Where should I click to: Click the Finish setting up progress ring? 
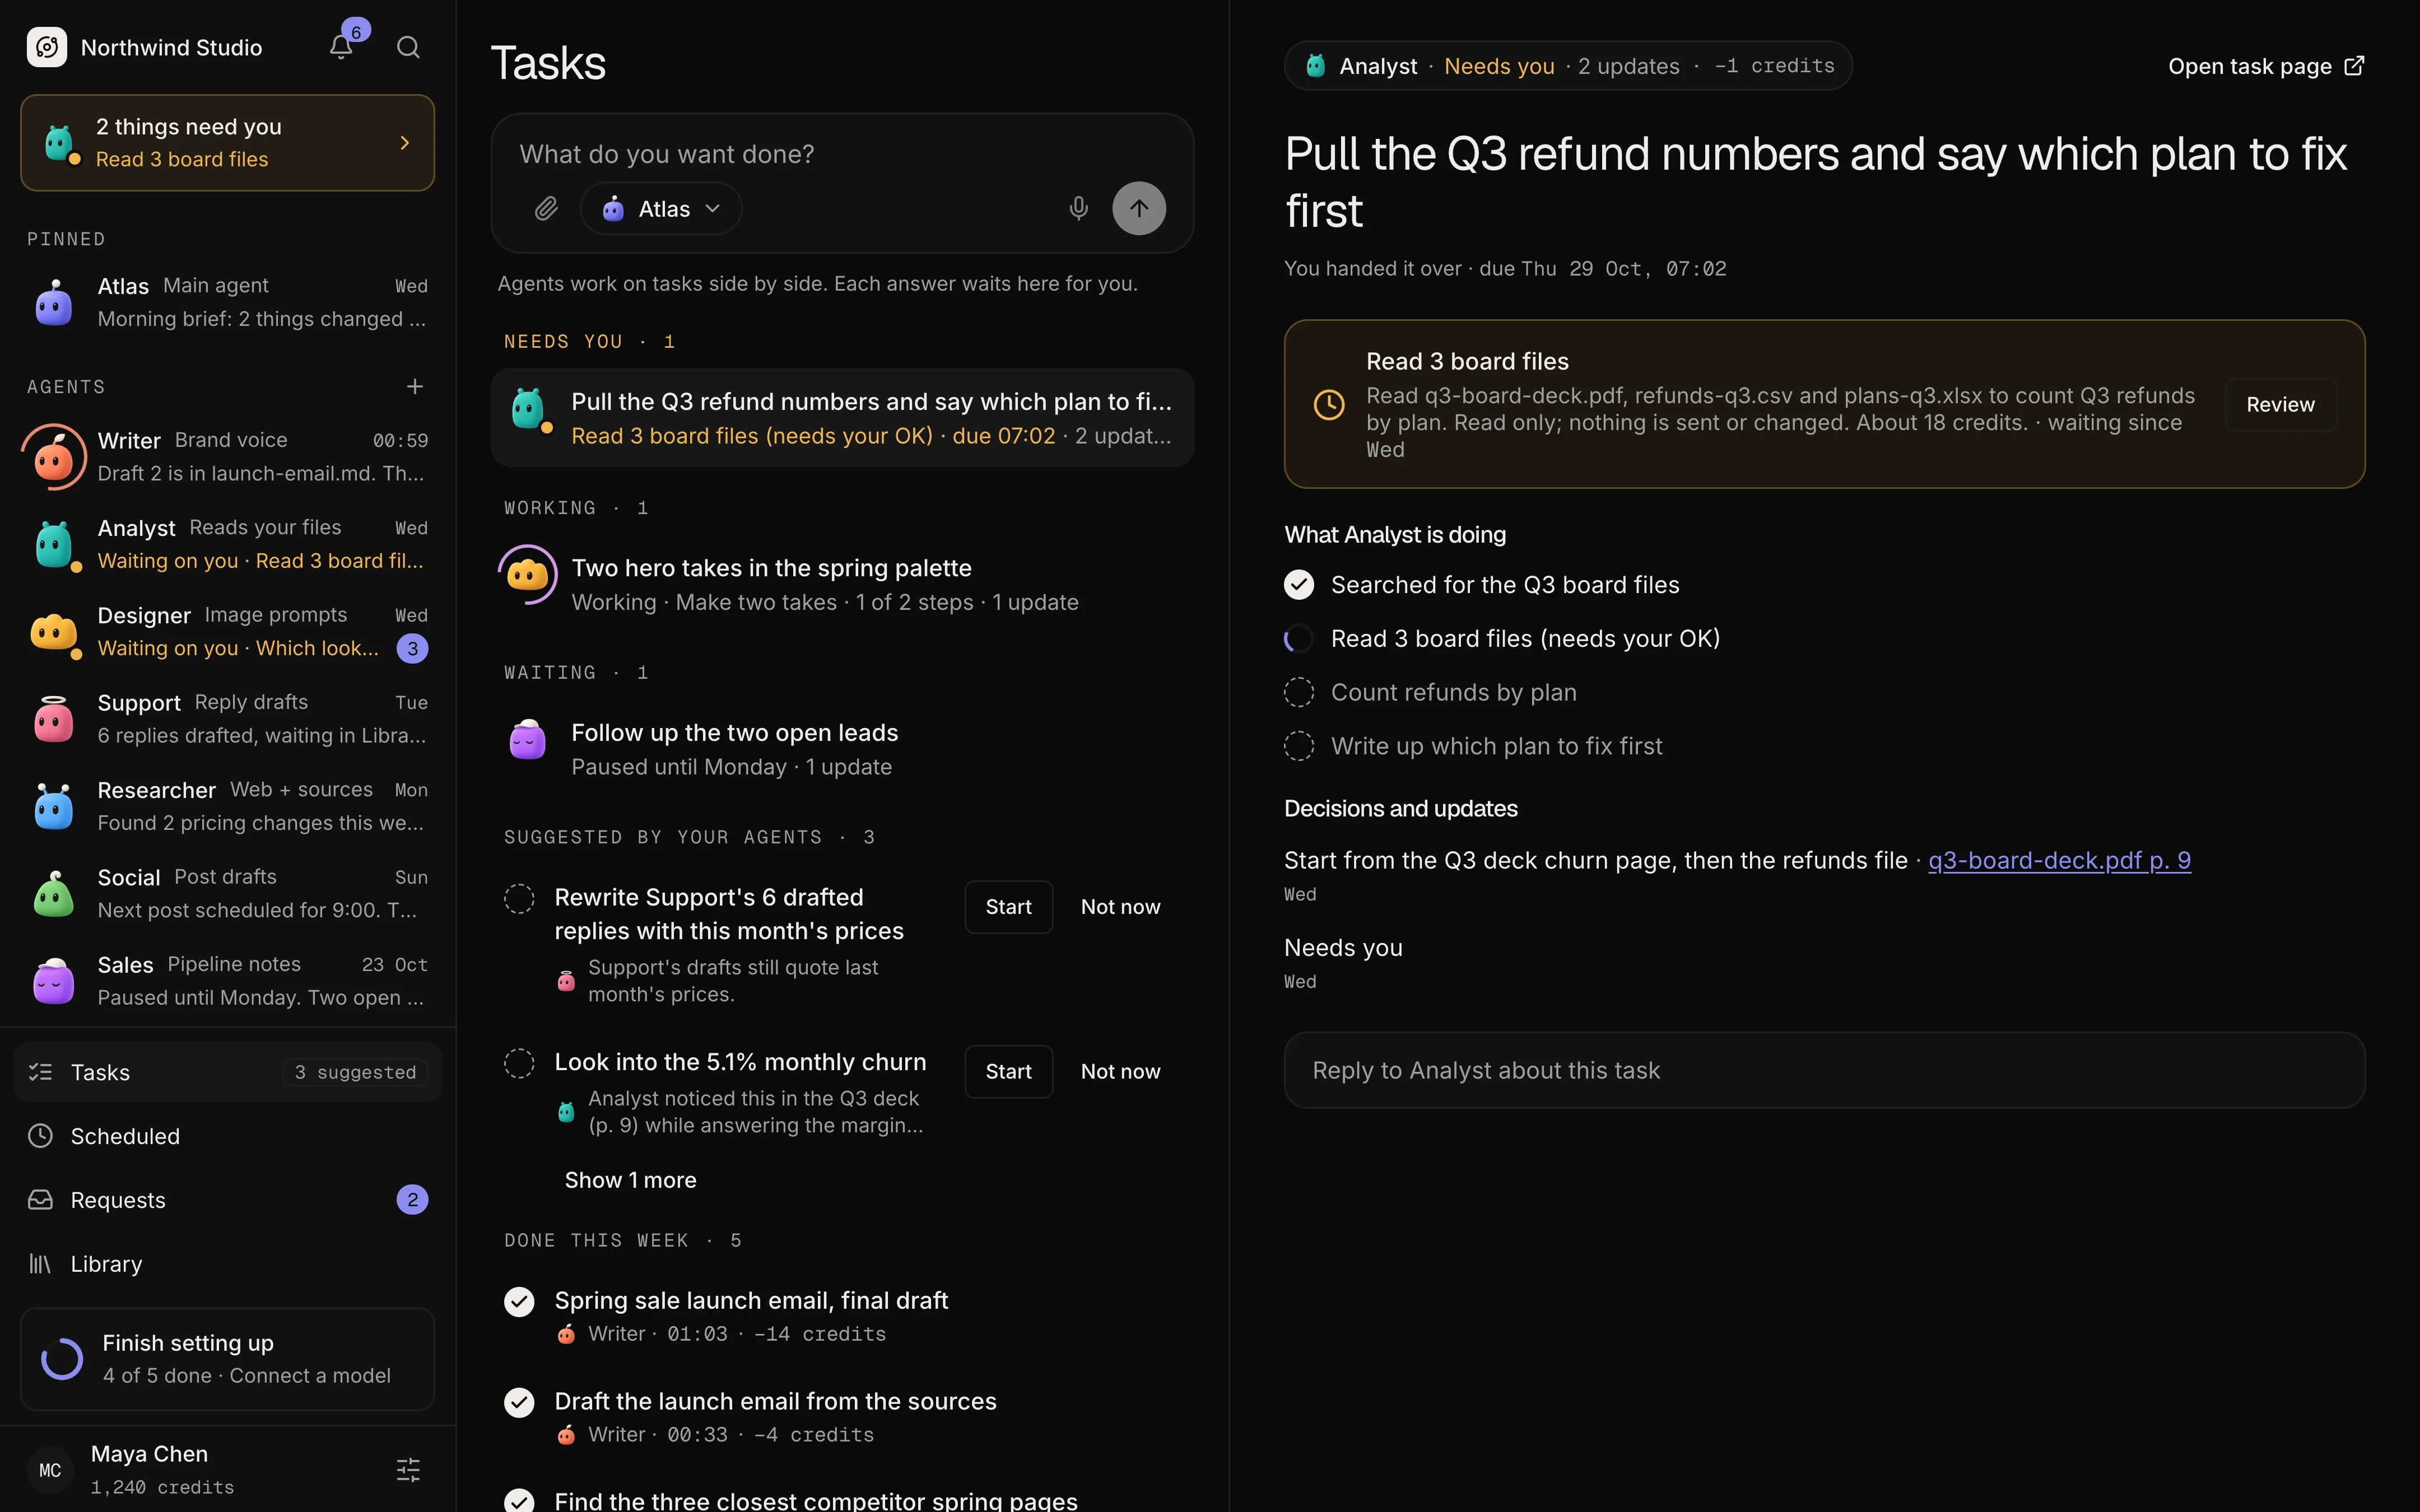[62, 1358]
